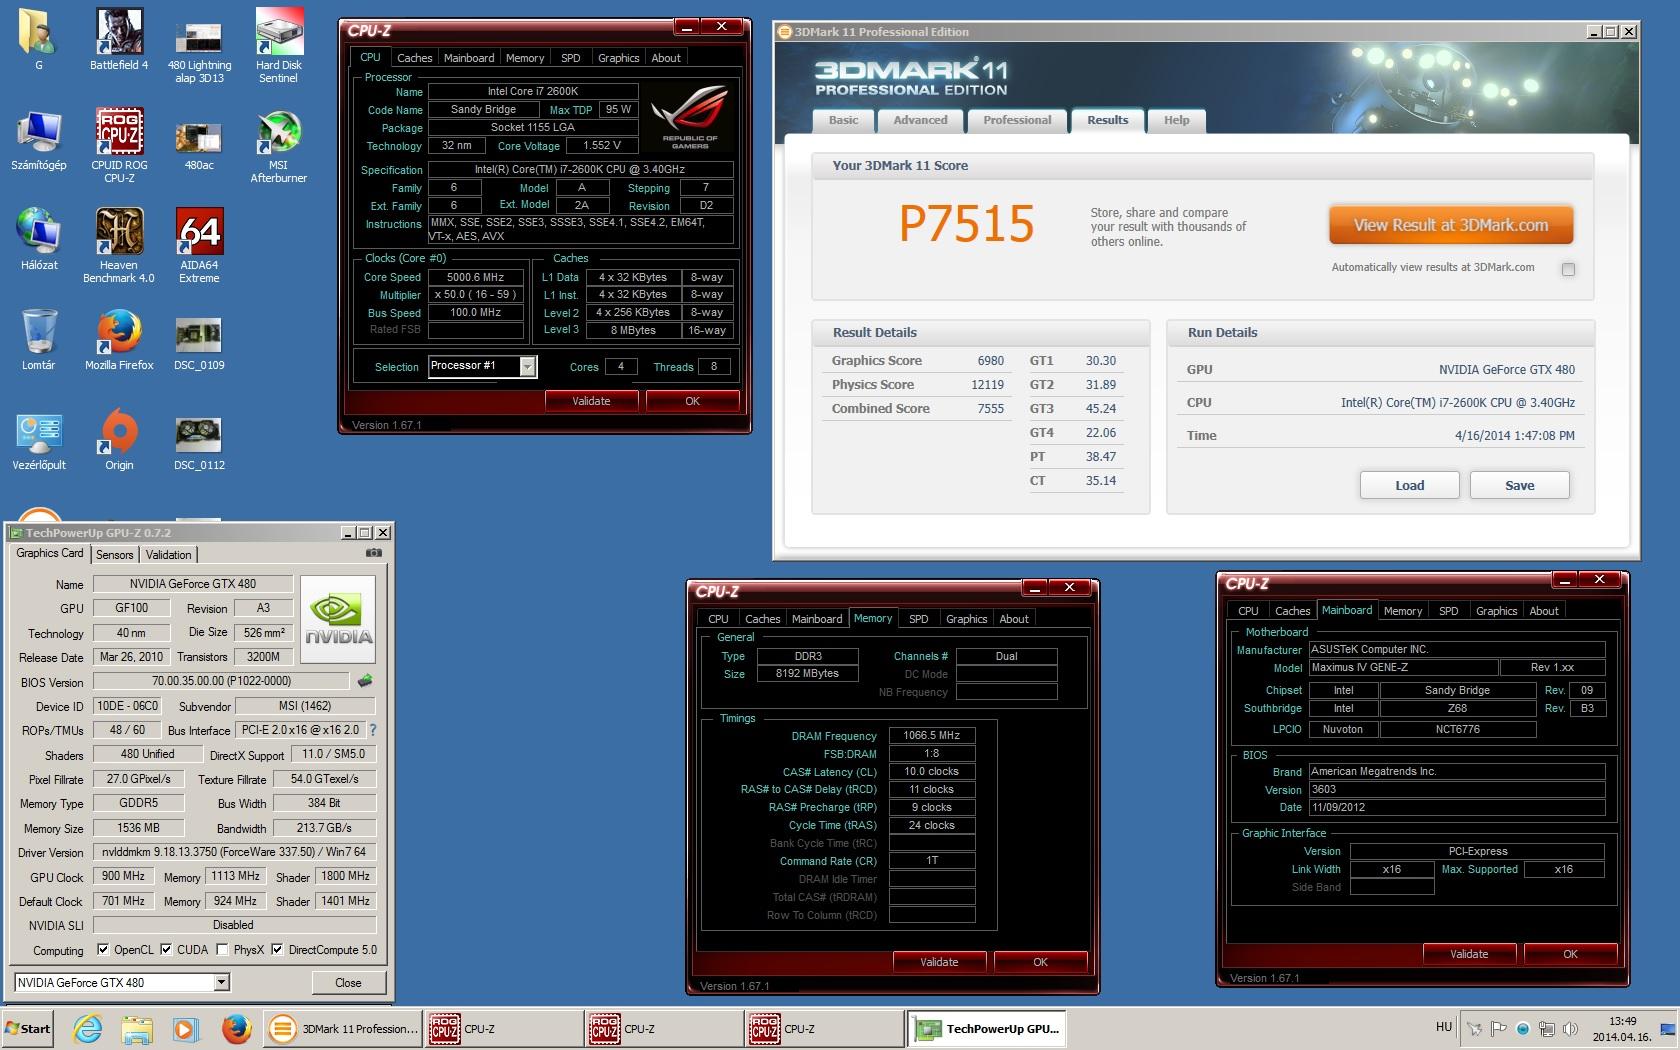The width and height of the screenshot is (1680, 1050).
Task: Open About tab in top CPU-Z window
Action: pos(666,58)
